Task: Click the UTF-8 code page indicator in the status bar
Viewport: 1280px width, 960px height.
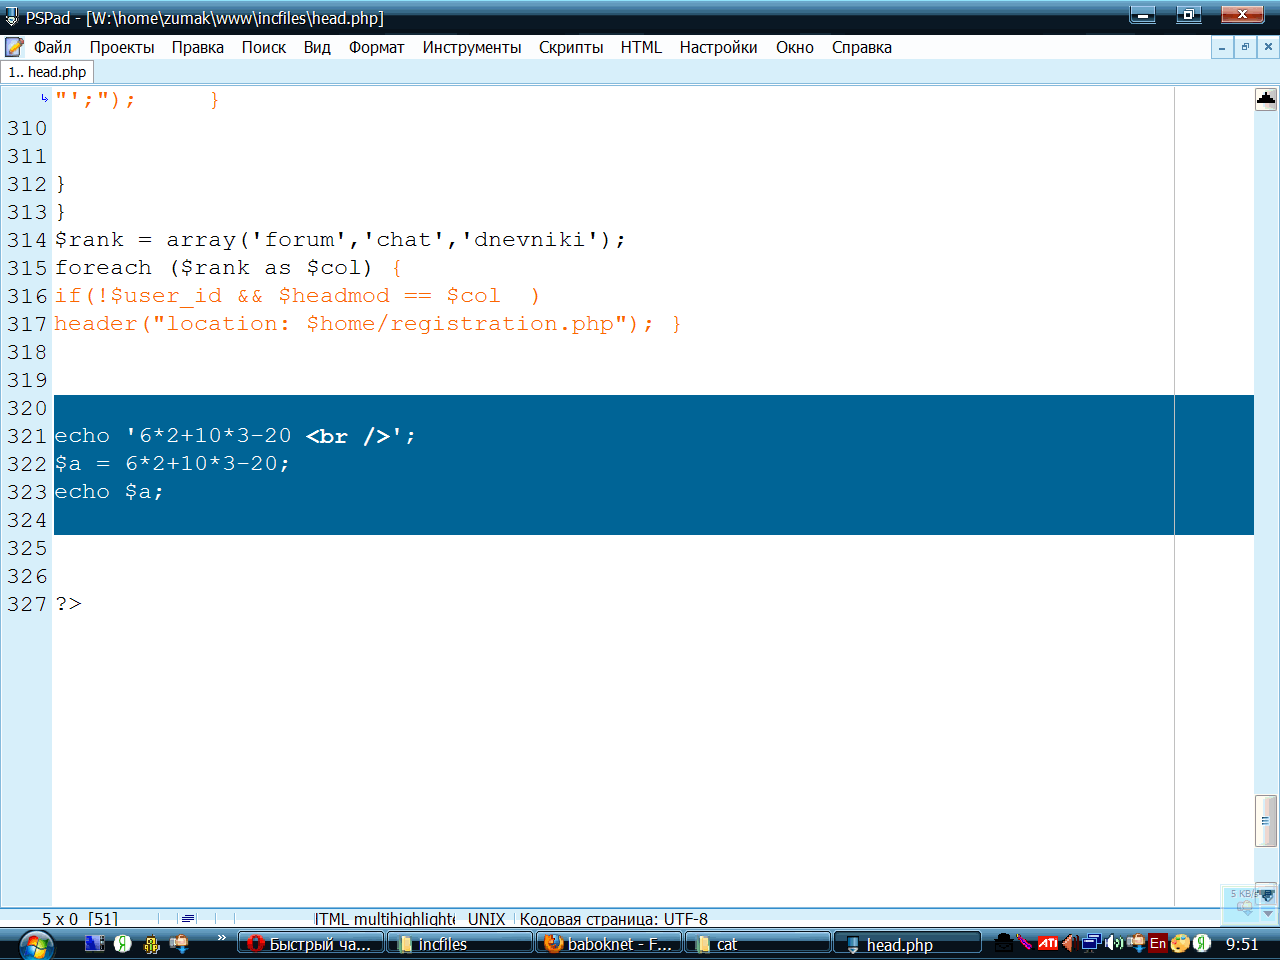Action: coord(613,918)
